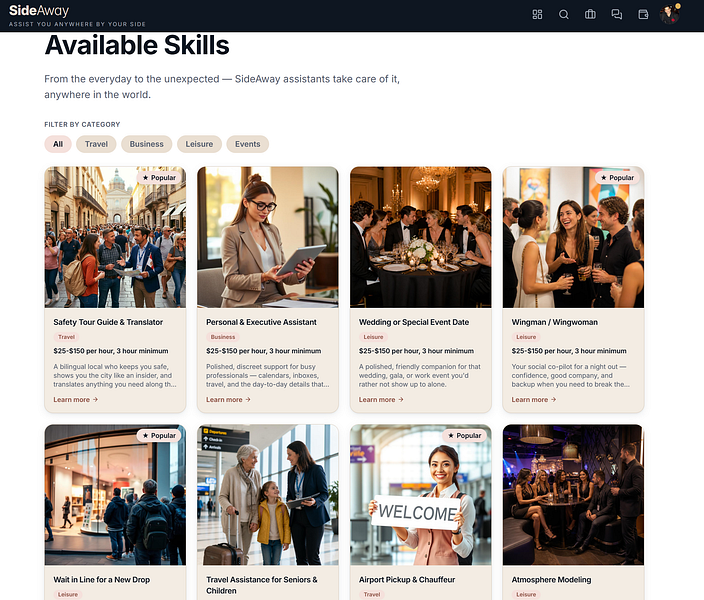Click the Leisure tag on Wait in Line card
Image resolution: width=704 pixels, height=600 pixels.
[x=68, y=594]
